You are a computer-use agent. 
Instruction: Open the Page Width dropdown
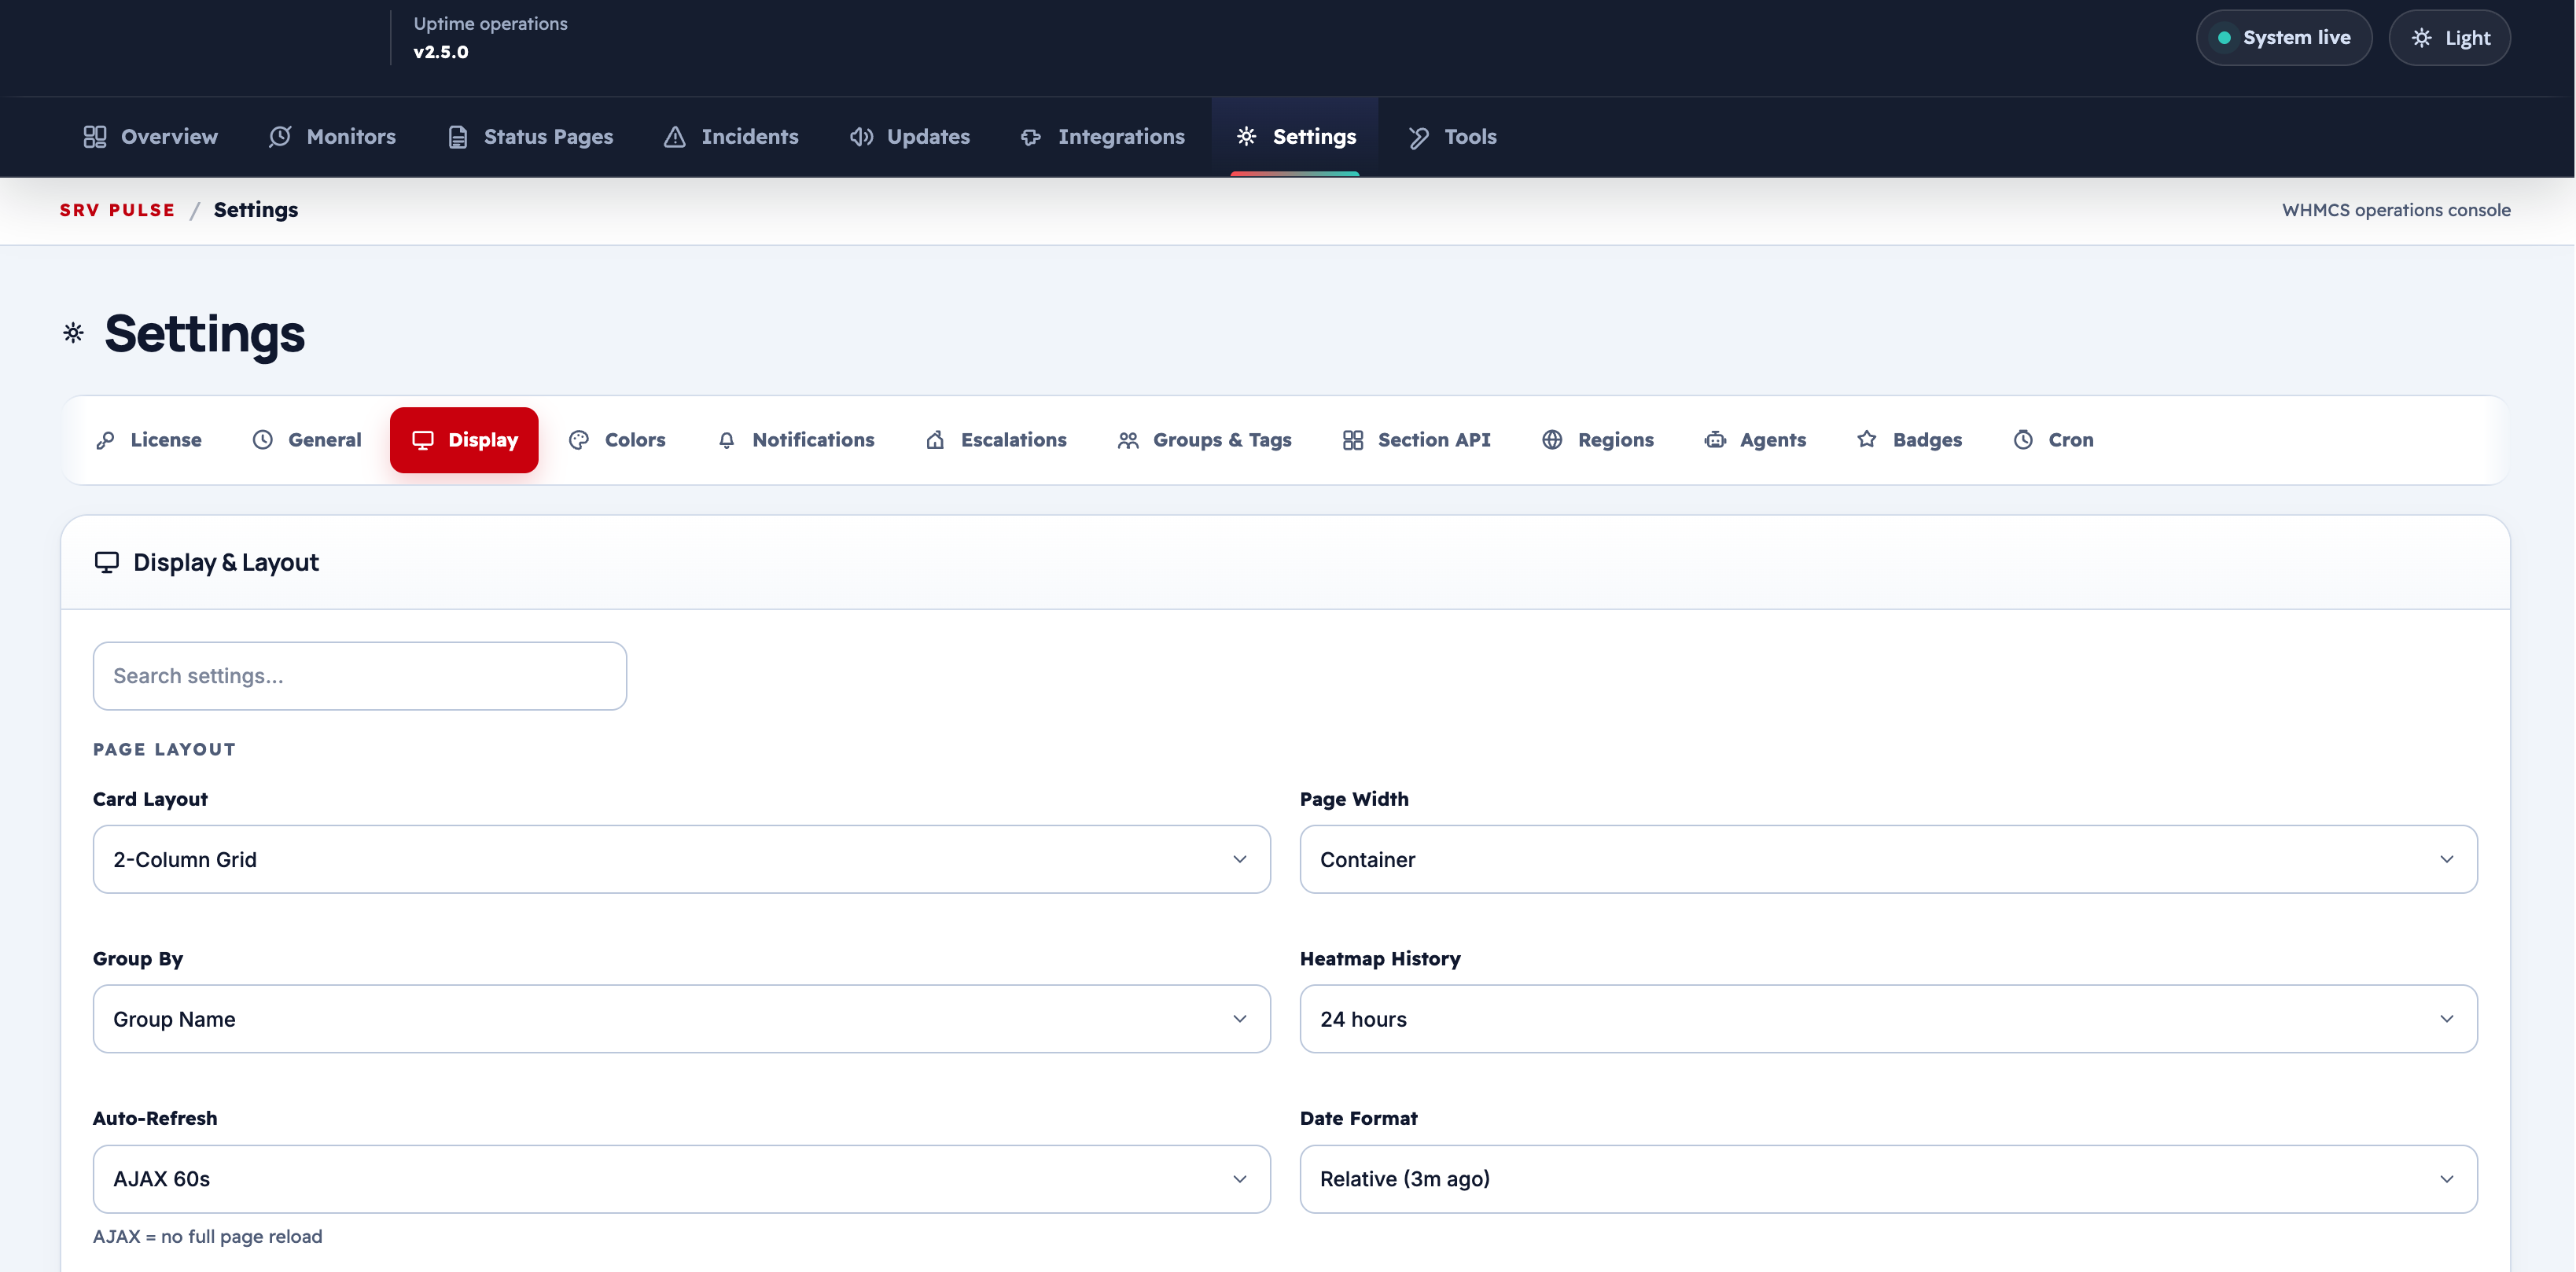[x=1888, y=859]
